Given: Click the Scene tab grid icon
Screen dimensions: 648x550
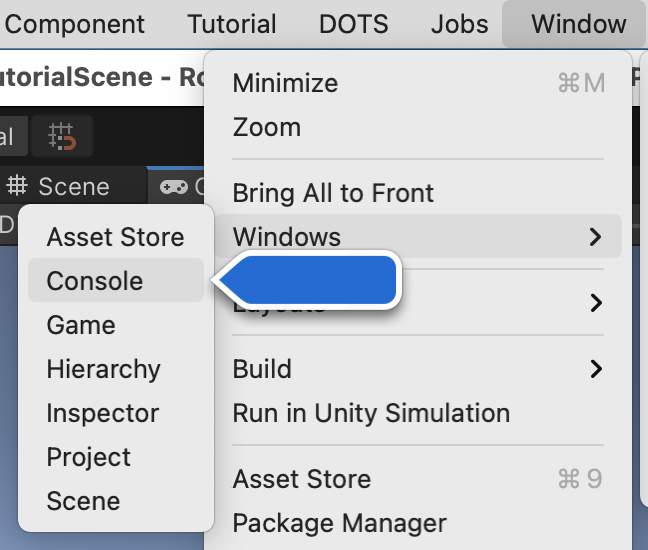Looking at the screenshot, I should point(17,186).
